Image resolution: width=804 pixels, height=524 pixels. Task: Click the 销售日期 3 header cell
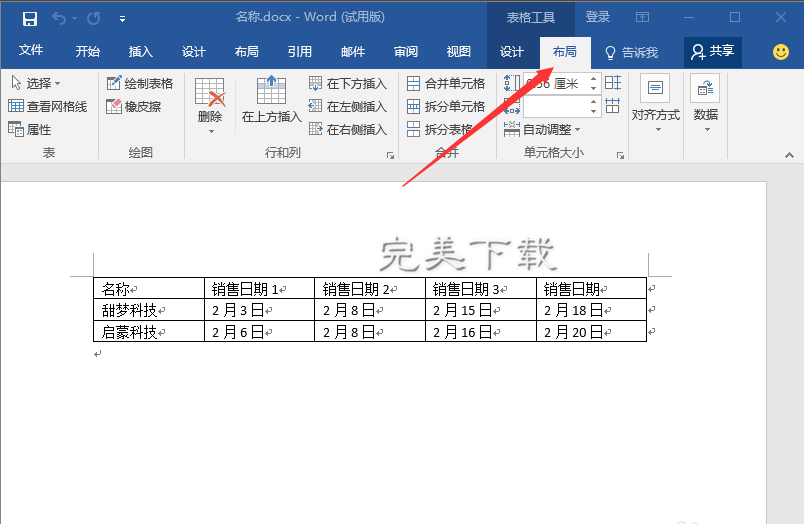(x=480, y=289)
